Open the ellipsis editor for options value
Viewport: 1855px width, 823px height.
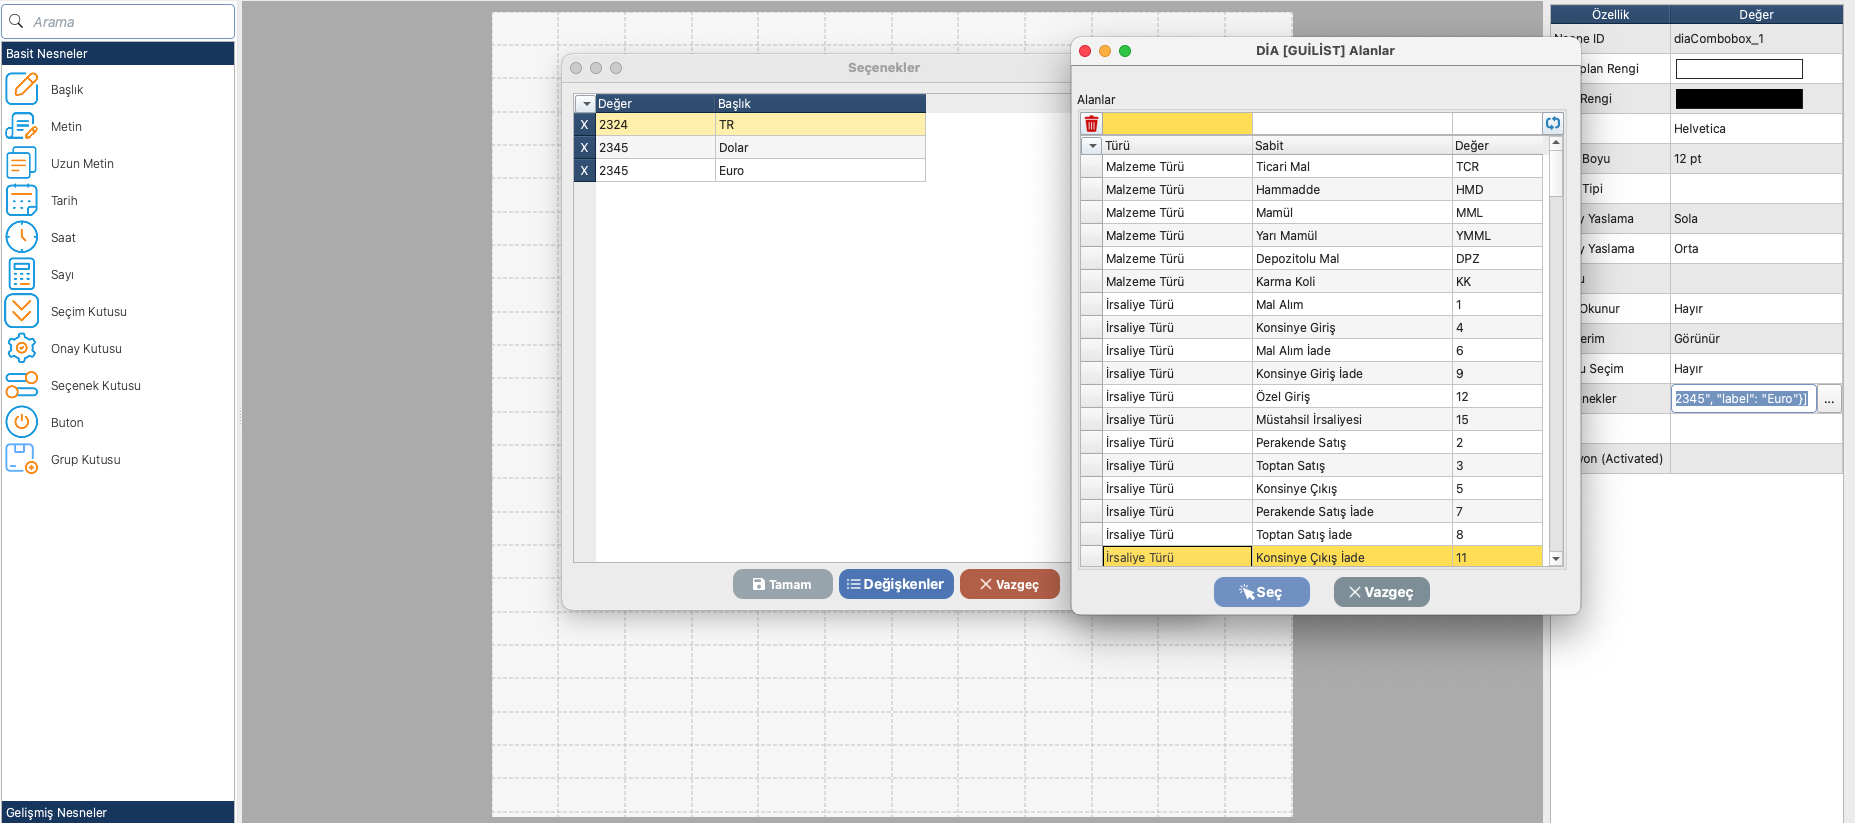coord(1829,399)
